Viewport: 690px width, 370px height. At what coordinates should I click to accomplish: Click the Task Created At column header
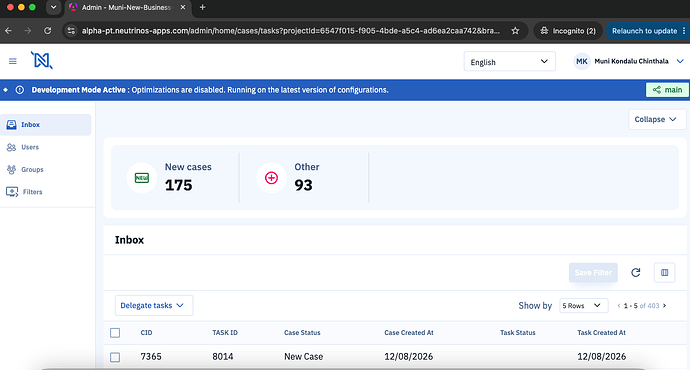(x=602, y=333)
